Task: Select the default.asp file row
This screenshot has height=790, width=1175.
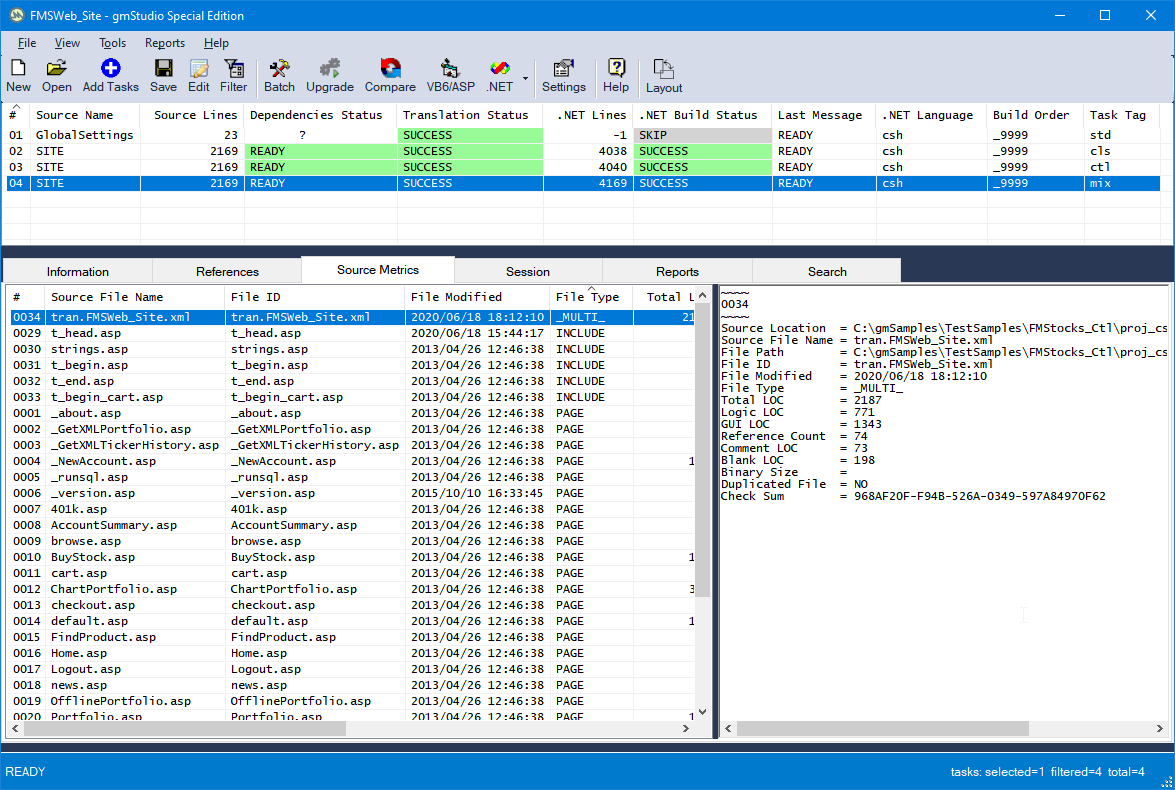Action: tap(89, 621)
